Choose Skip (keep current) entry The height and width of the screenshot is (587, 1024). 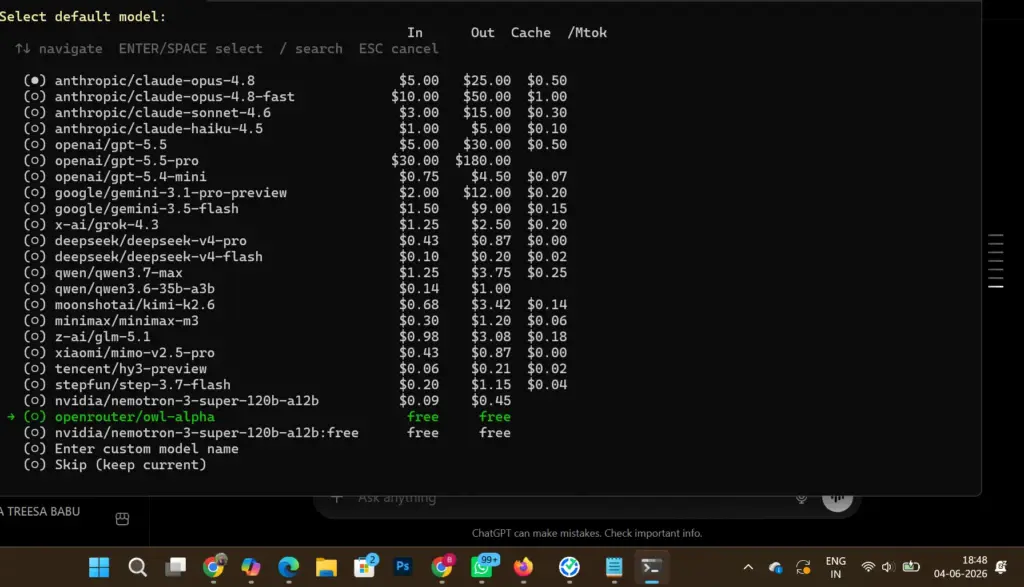point(115,465)
